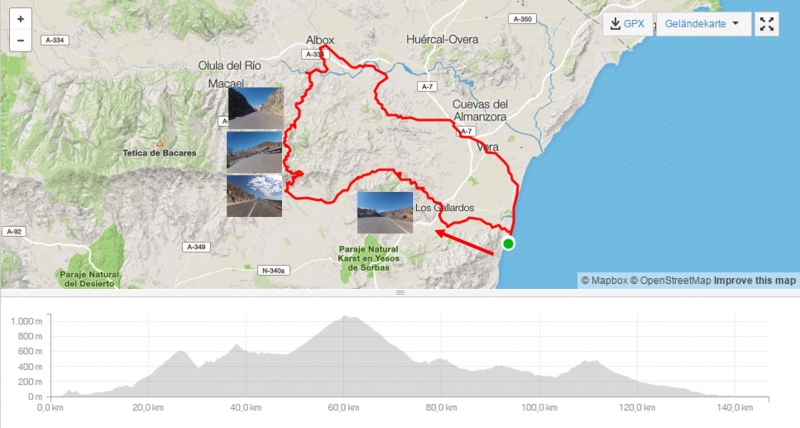Open the middle mountain road photo thumbnail
Screen dimensions: 800x428
(x=254, y=152)
